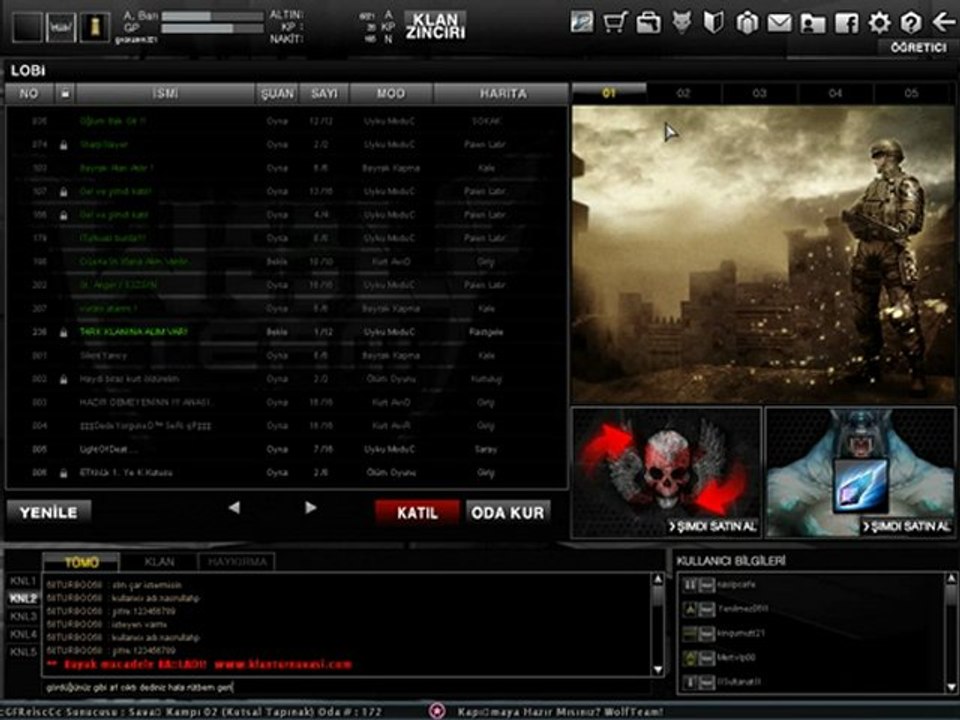Click the leftmost blue icon in top toolbar
The image size is (960, 720).
(581, 23)
